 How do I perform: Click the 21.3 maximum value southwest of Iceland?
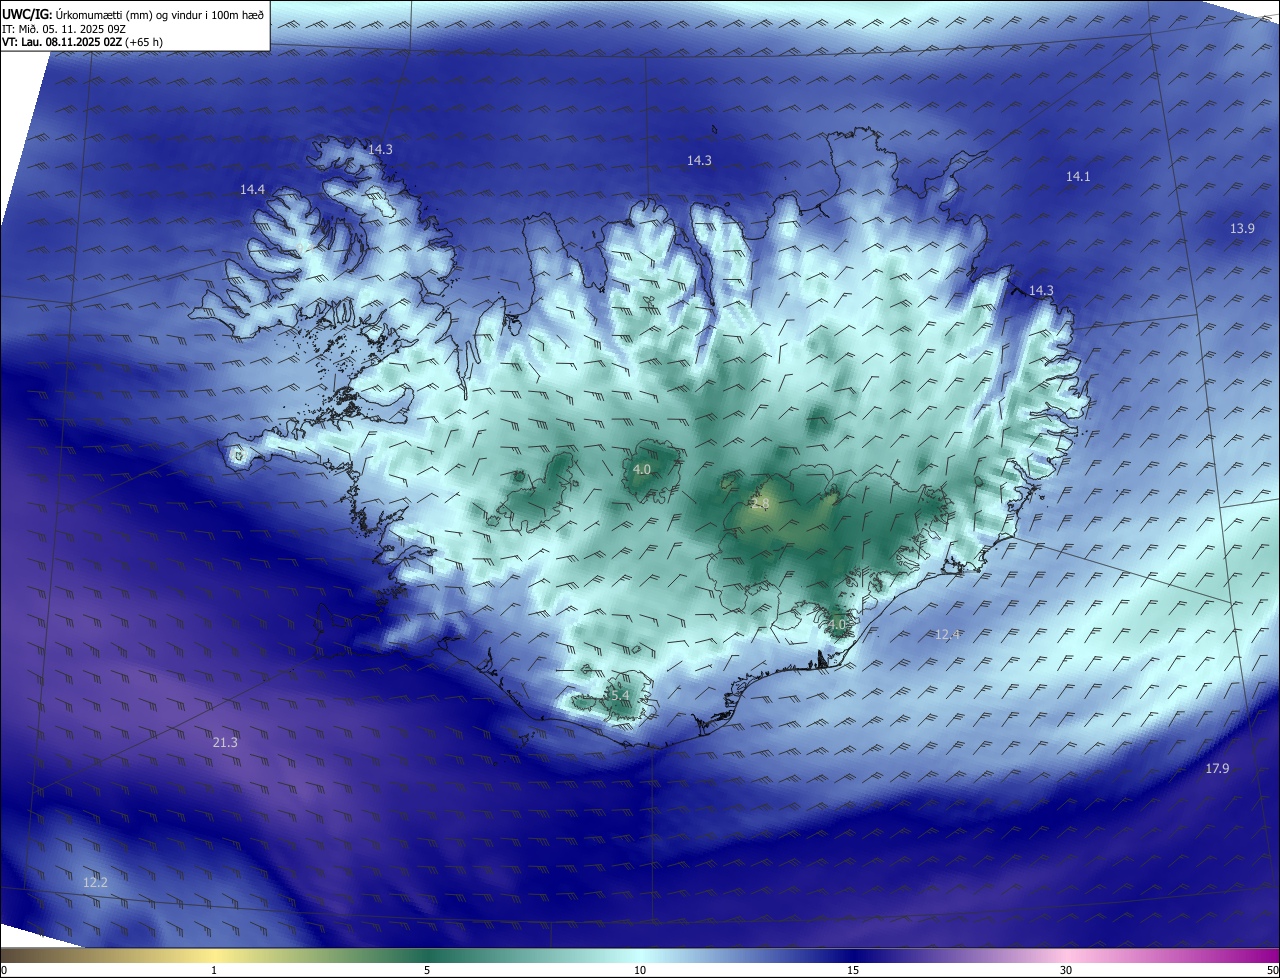[x=225, y=742]
